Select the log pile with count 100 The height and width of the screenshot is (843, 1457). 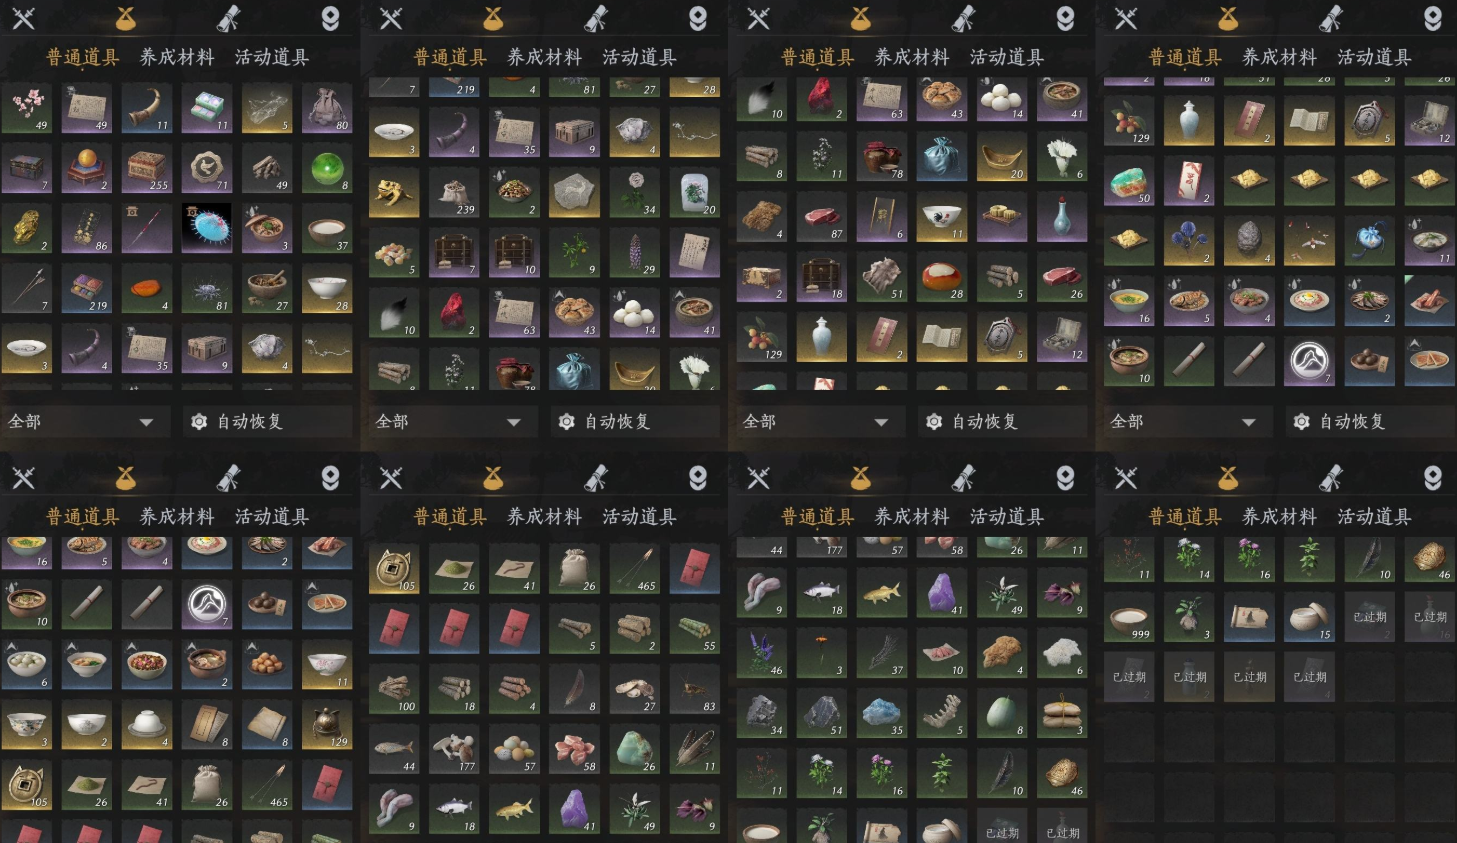pos(394,689)
